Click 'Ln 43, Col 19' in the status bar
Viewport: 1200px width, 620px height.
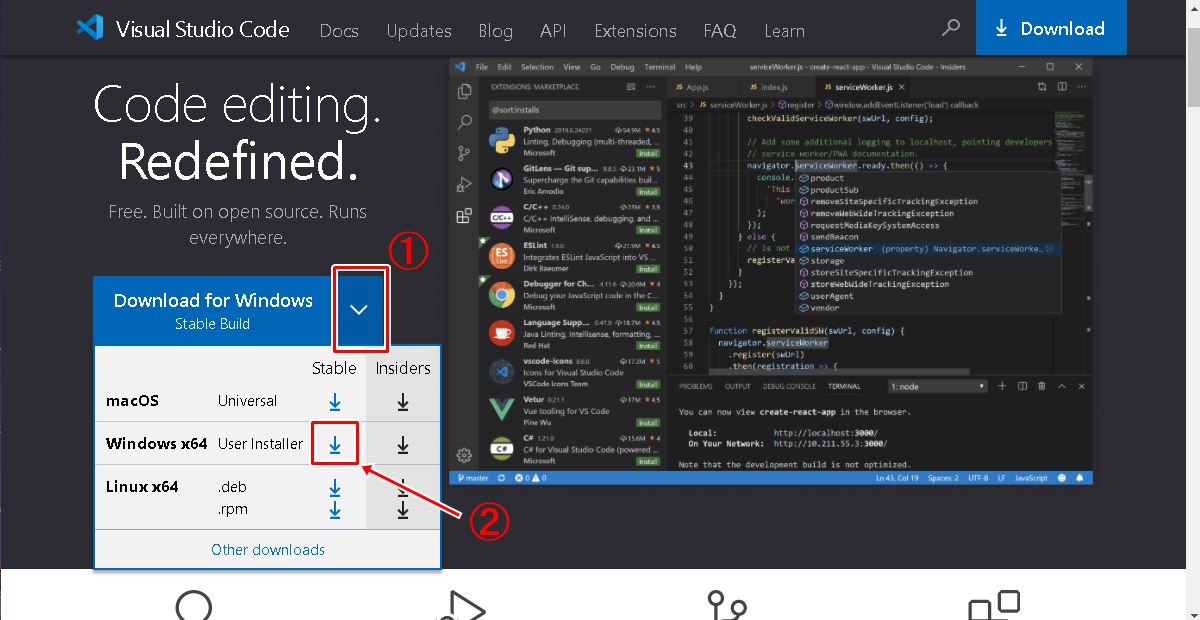coord(897,478)
